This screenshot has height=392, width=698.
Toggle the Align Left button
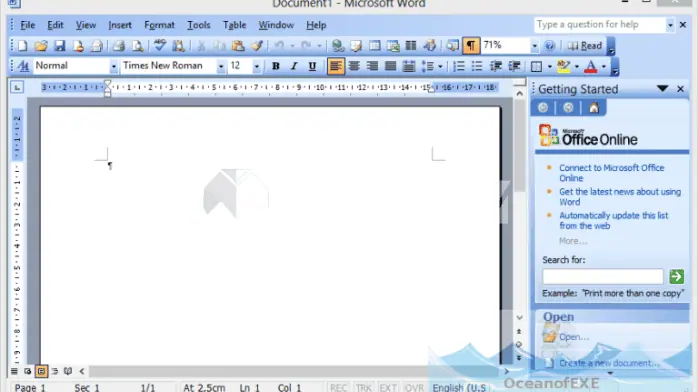[336, 66]
